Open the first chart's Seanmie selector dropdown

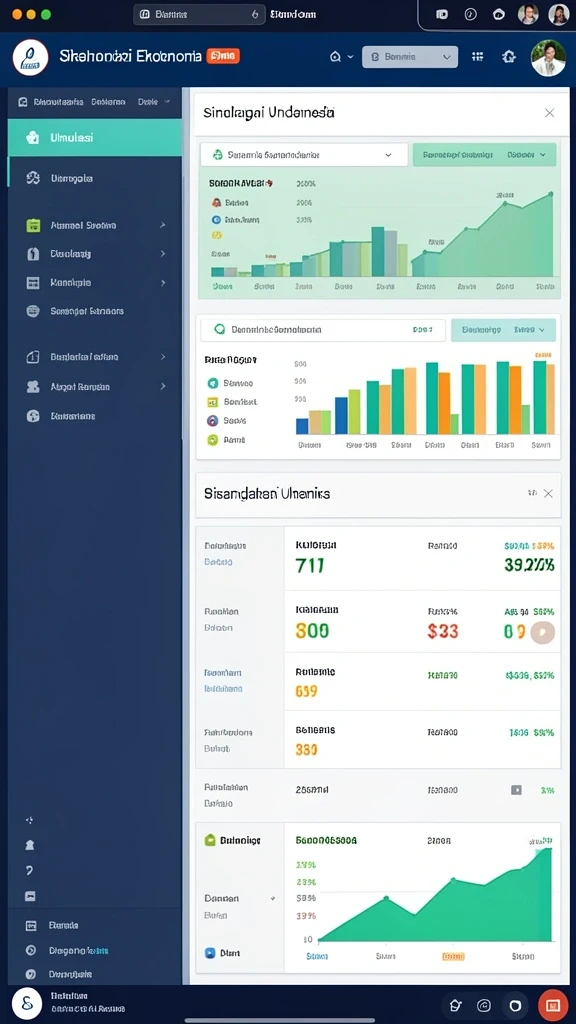[304, 155]
